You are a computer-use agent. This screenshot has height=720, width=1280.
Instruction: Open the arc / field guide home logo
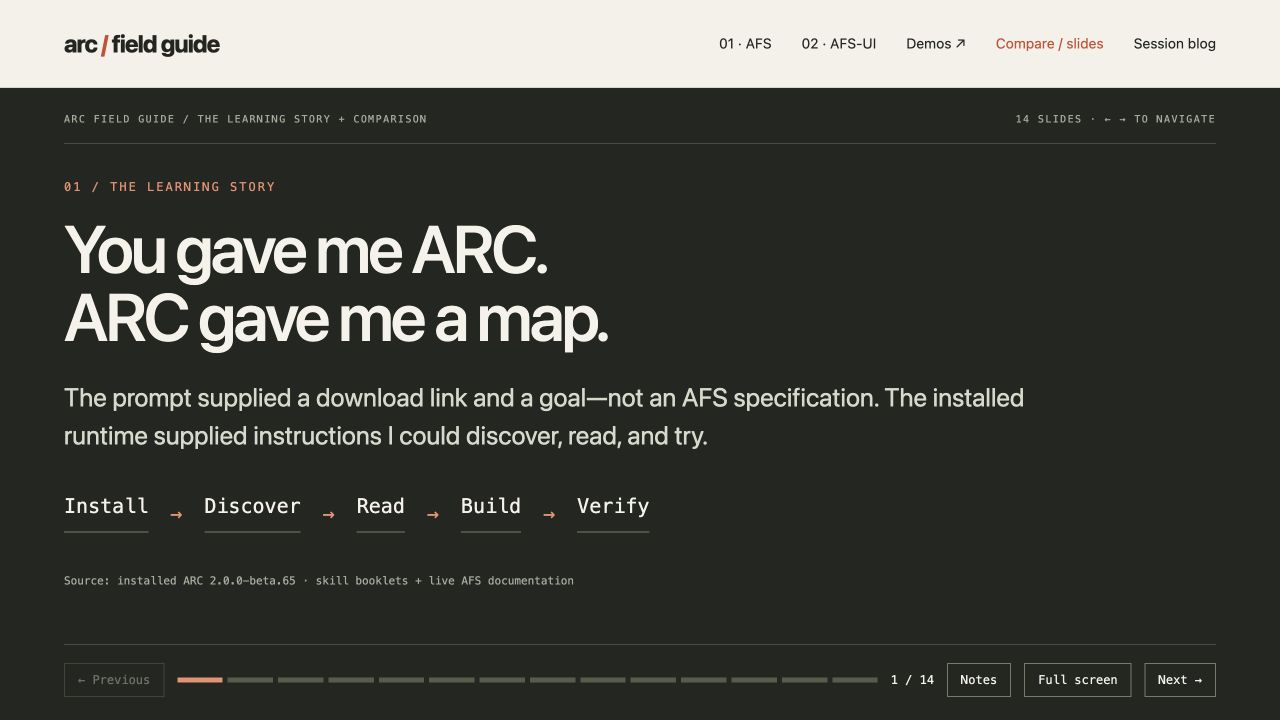[142, 44]
